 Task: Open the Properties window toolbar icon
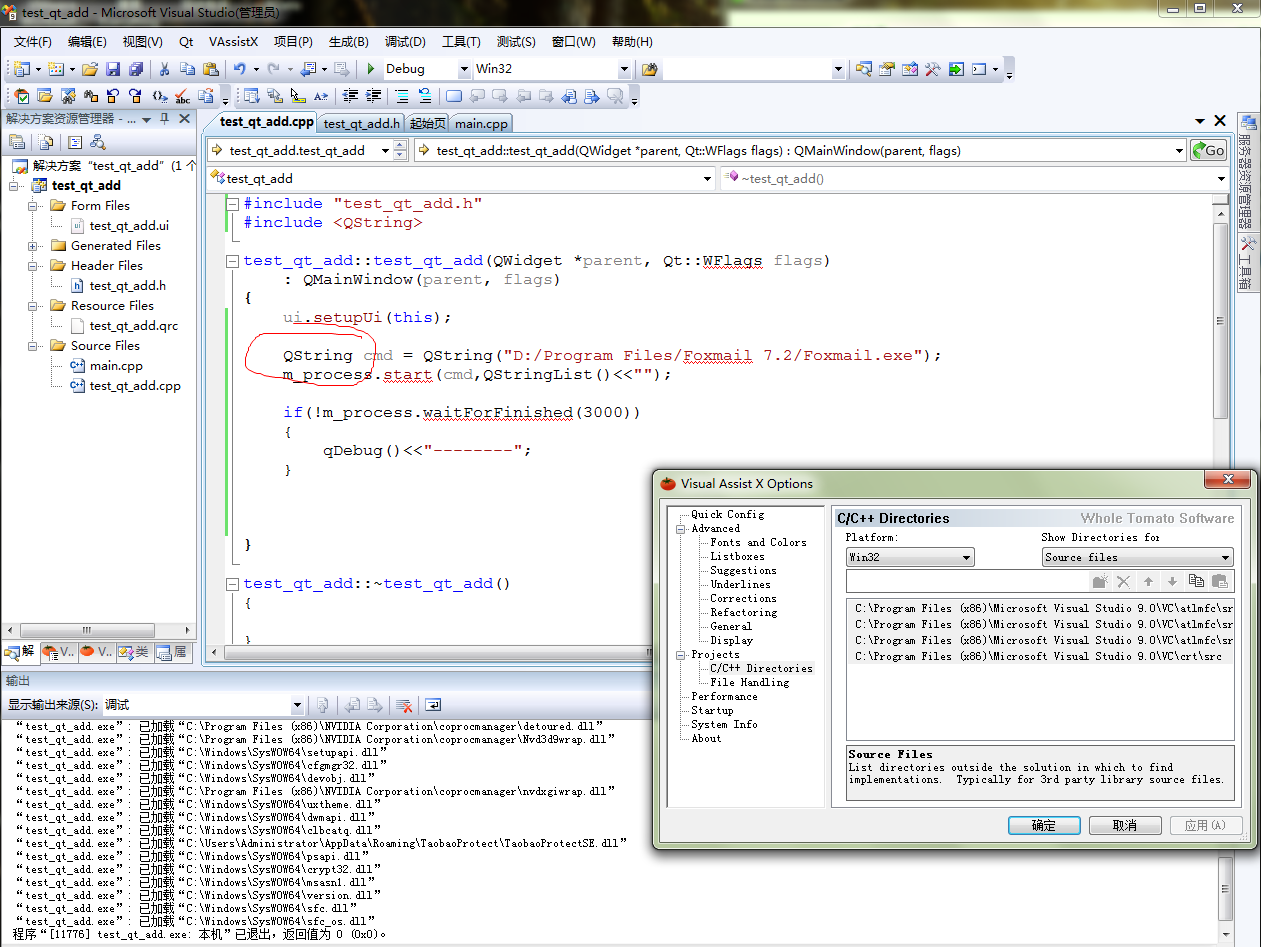pyautogui.click(x=887, y=69)
